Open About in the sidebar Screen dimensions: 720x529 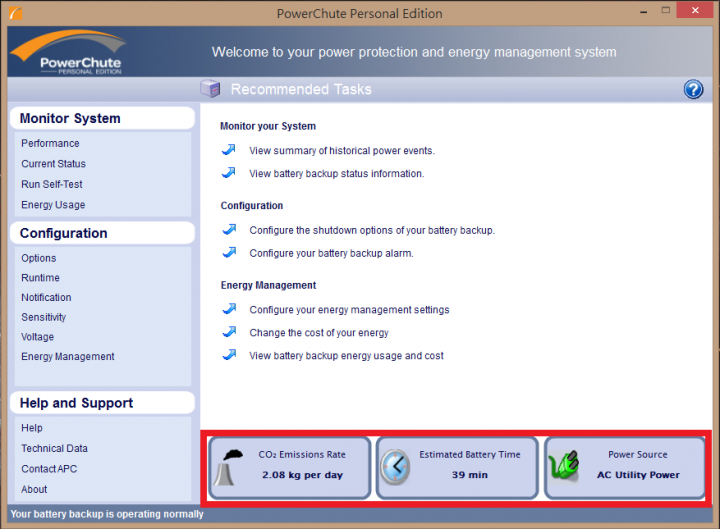(34, 490)
